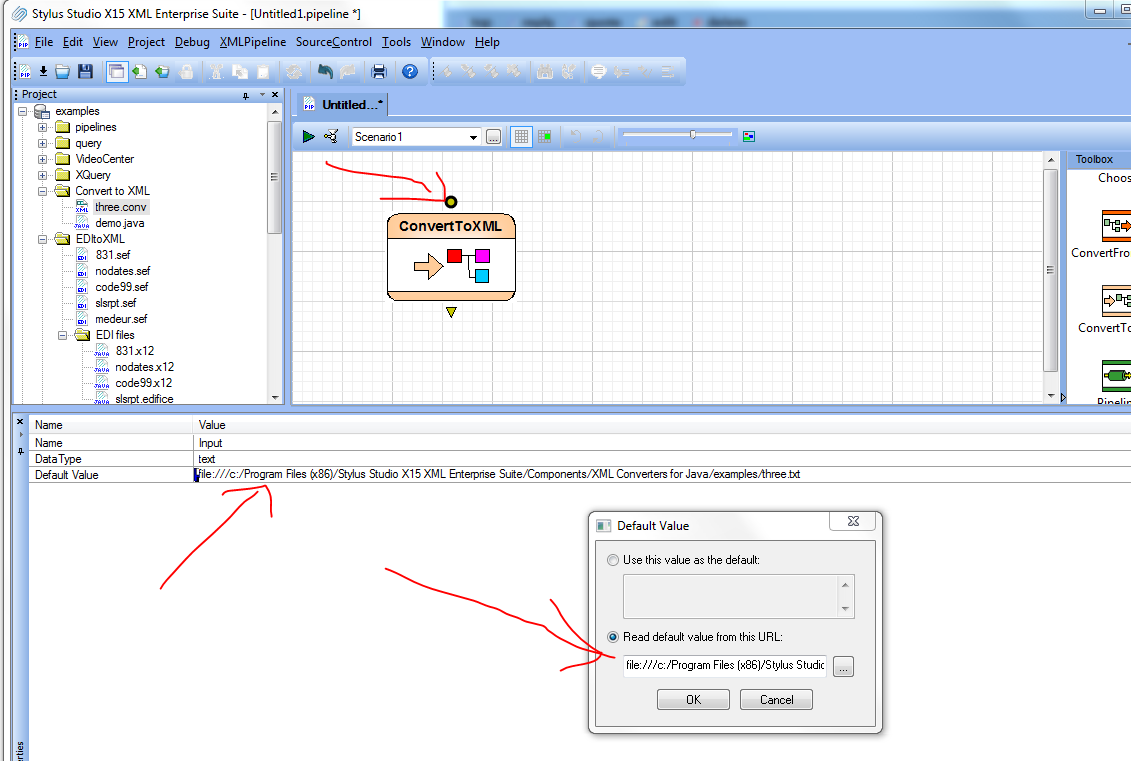
Task: Click the yellow output port triangle below ConvertToXML
Action: pos(451,312)
